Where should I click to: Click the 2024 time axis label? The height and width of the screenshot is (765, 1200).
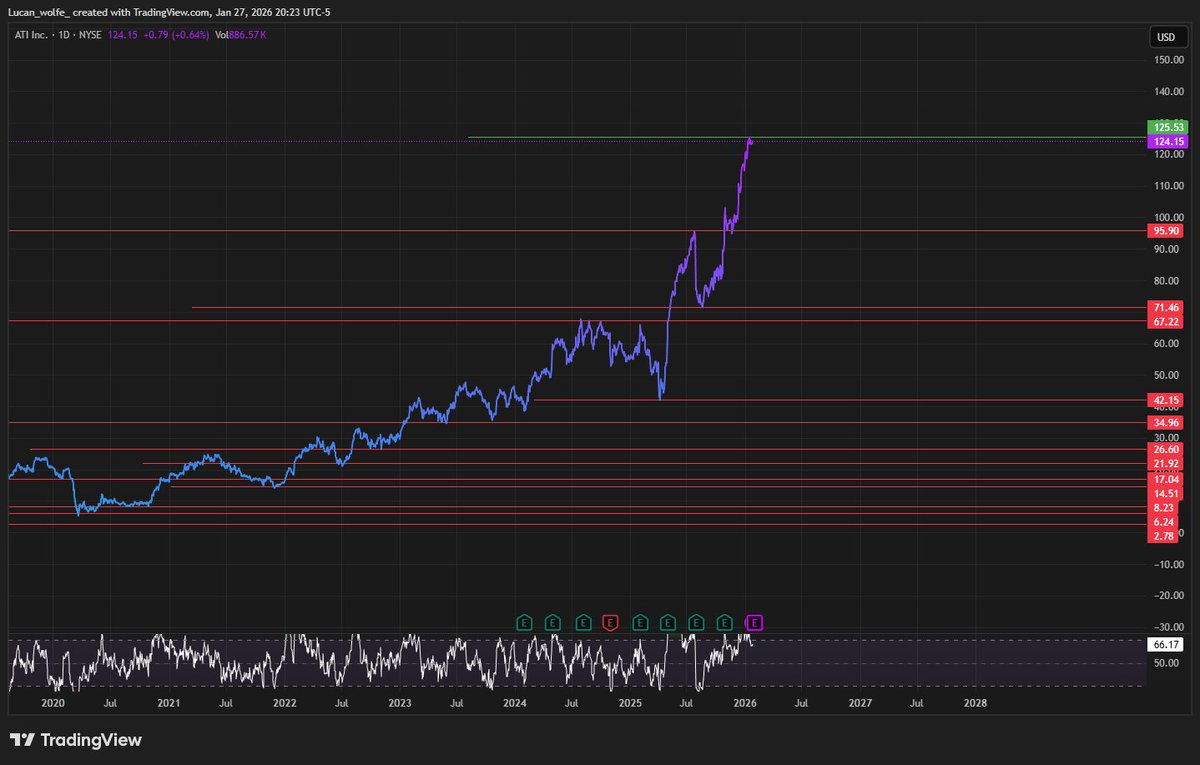pyautogui.click(x=515, y=704)
